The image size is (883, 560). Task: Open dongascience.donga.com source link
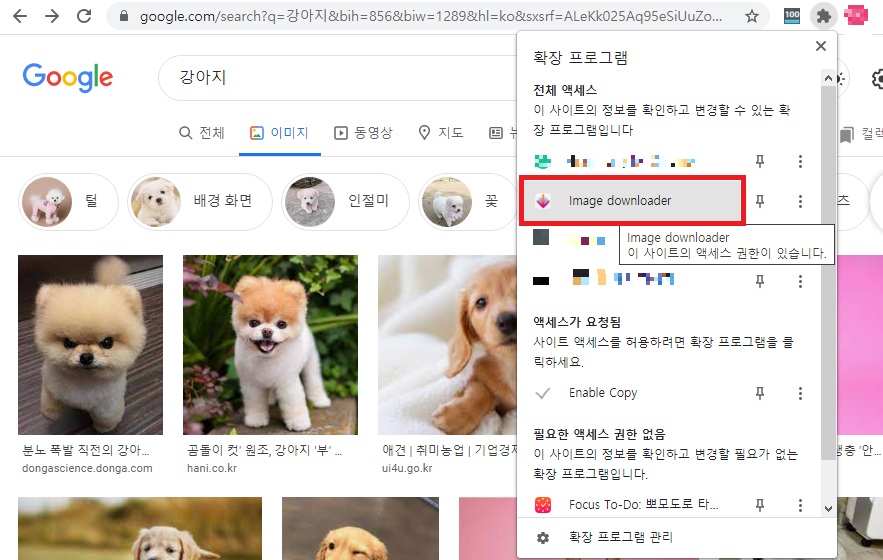click(87, 468)
